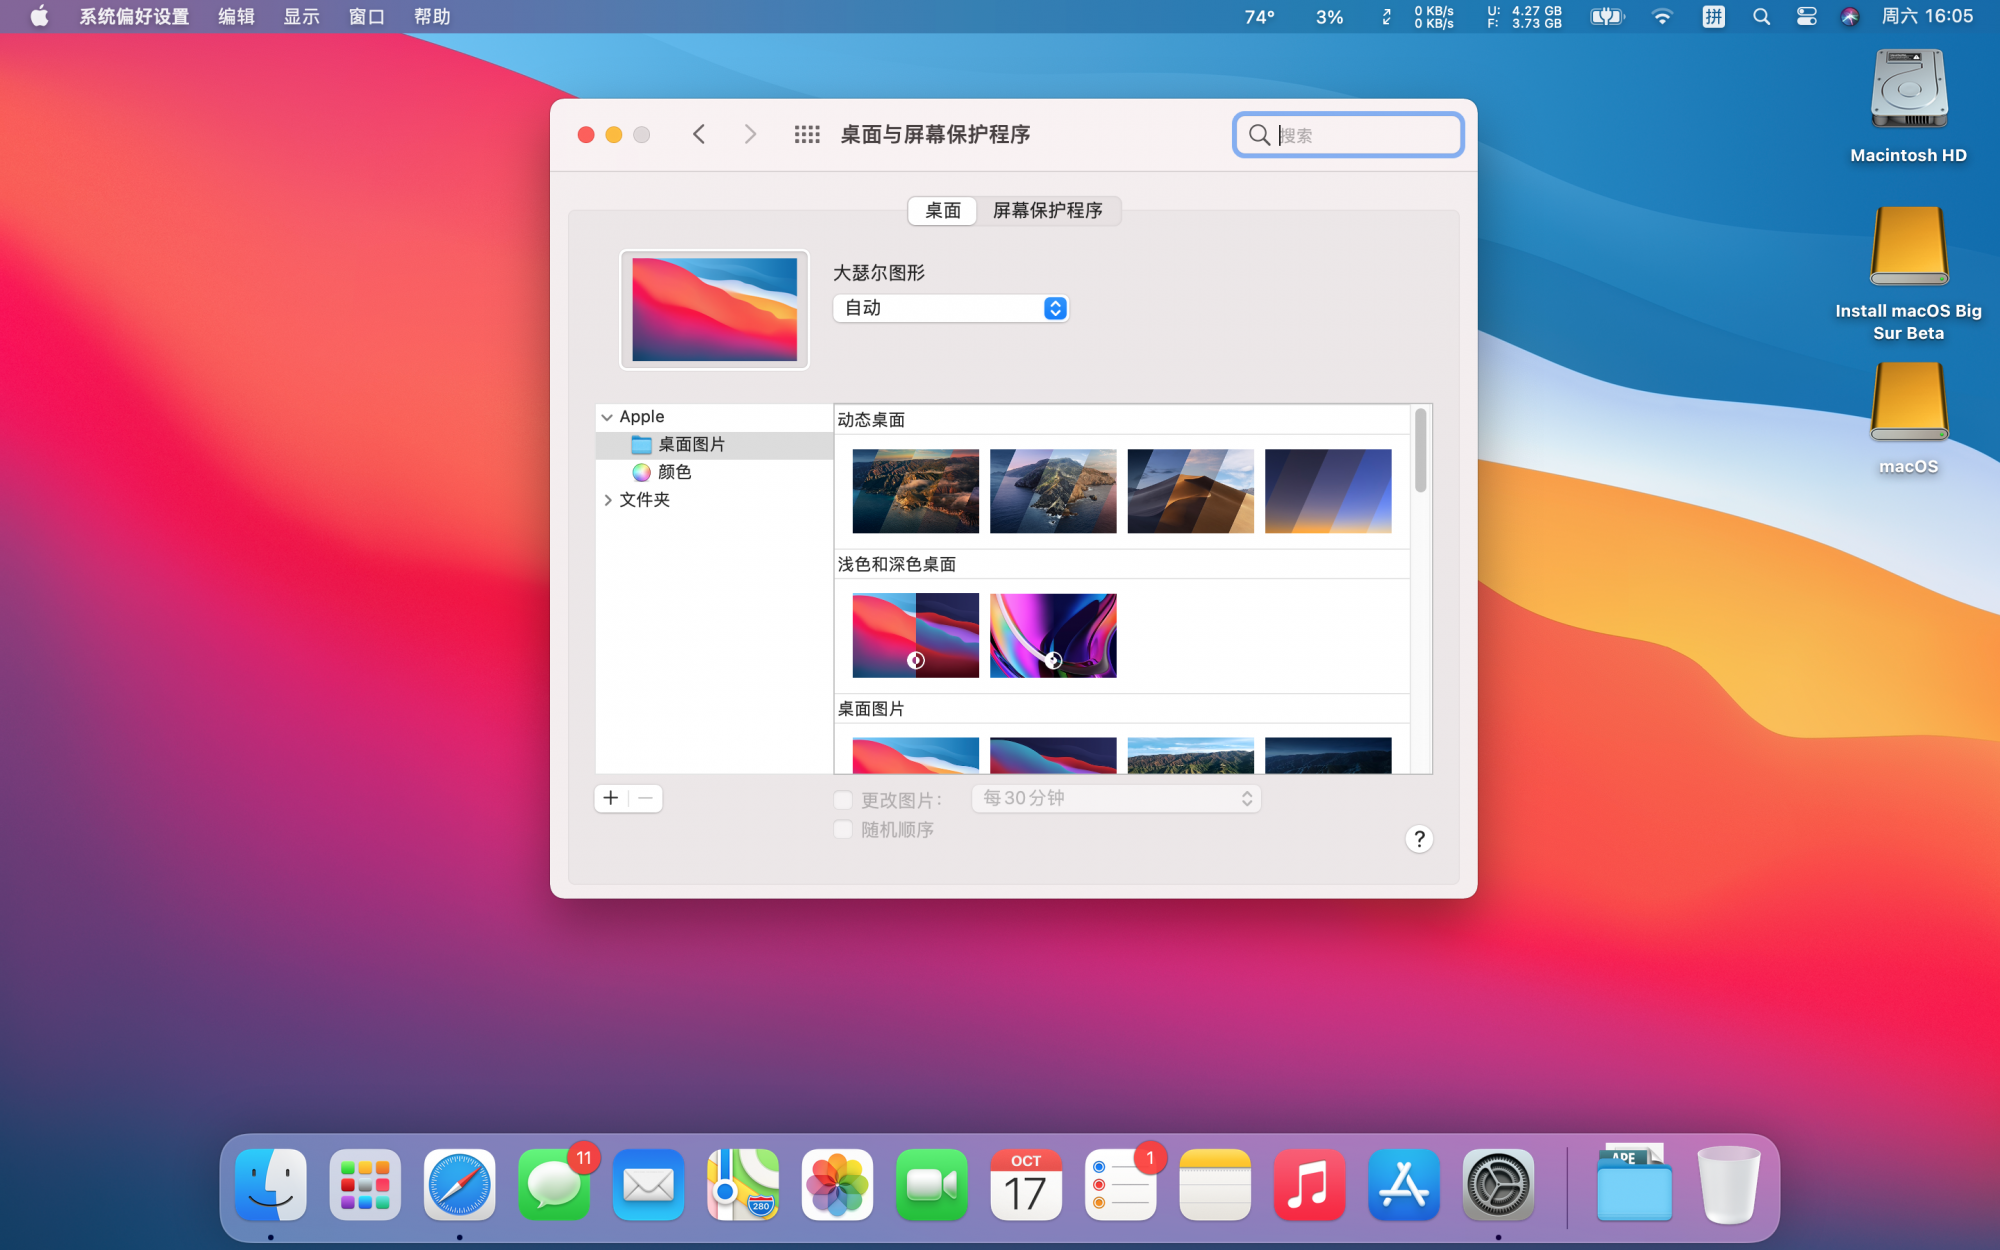Open Maps from the Dock

click(x=743, y=1185)
